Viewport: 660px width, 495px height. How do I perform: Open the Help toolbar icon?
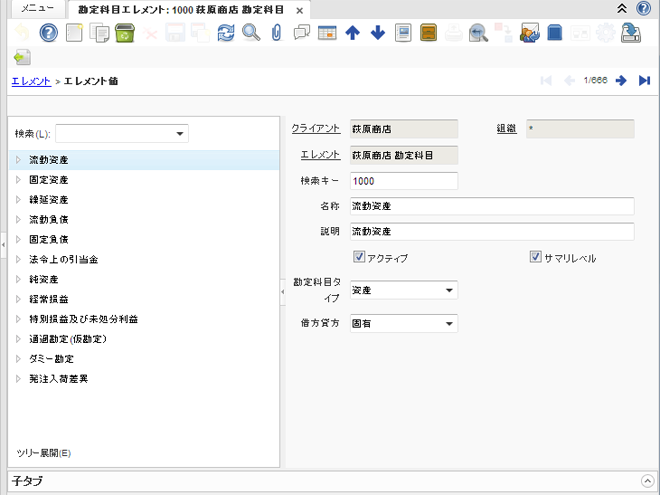click(x=48, y=32)
